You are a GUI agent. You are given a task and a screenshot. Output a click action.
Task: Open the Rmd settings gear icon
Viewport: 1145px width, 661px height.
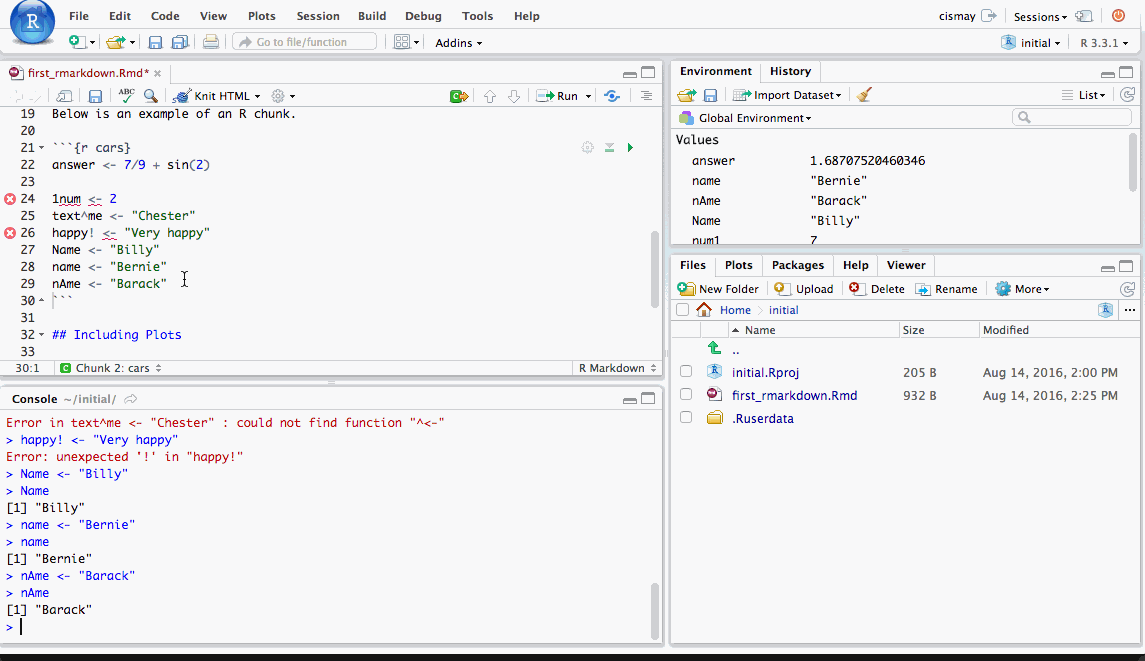(277, 96)
